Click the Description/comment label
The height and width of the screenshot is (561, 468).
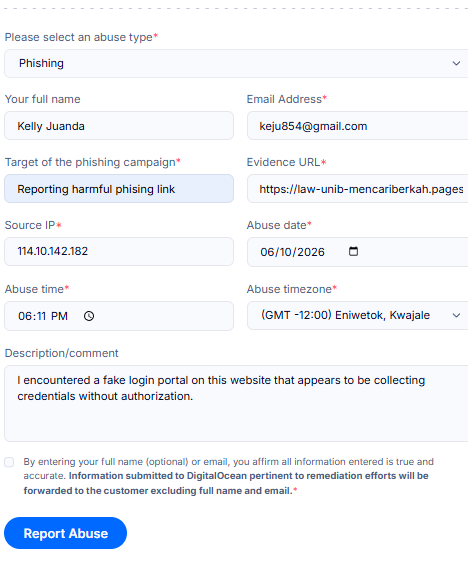62,353
